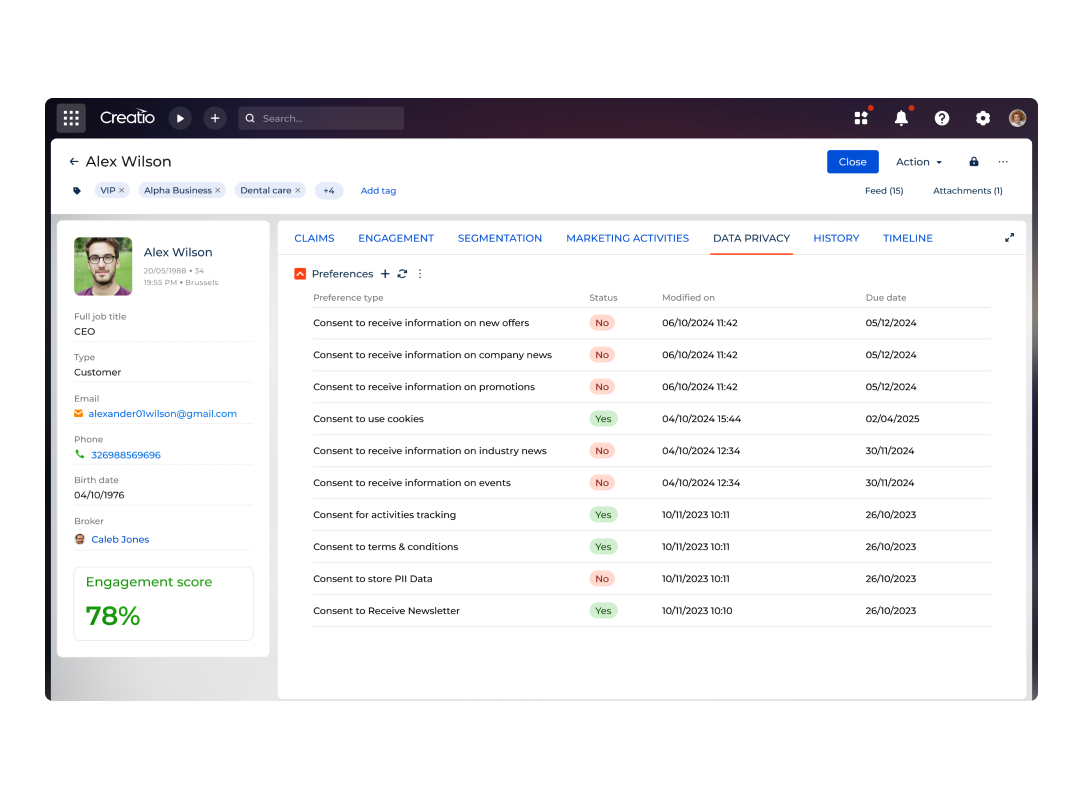Switch to the Engagement tab
The width and height of the screenshot is (1082, 800).
(x=396, y=238)
